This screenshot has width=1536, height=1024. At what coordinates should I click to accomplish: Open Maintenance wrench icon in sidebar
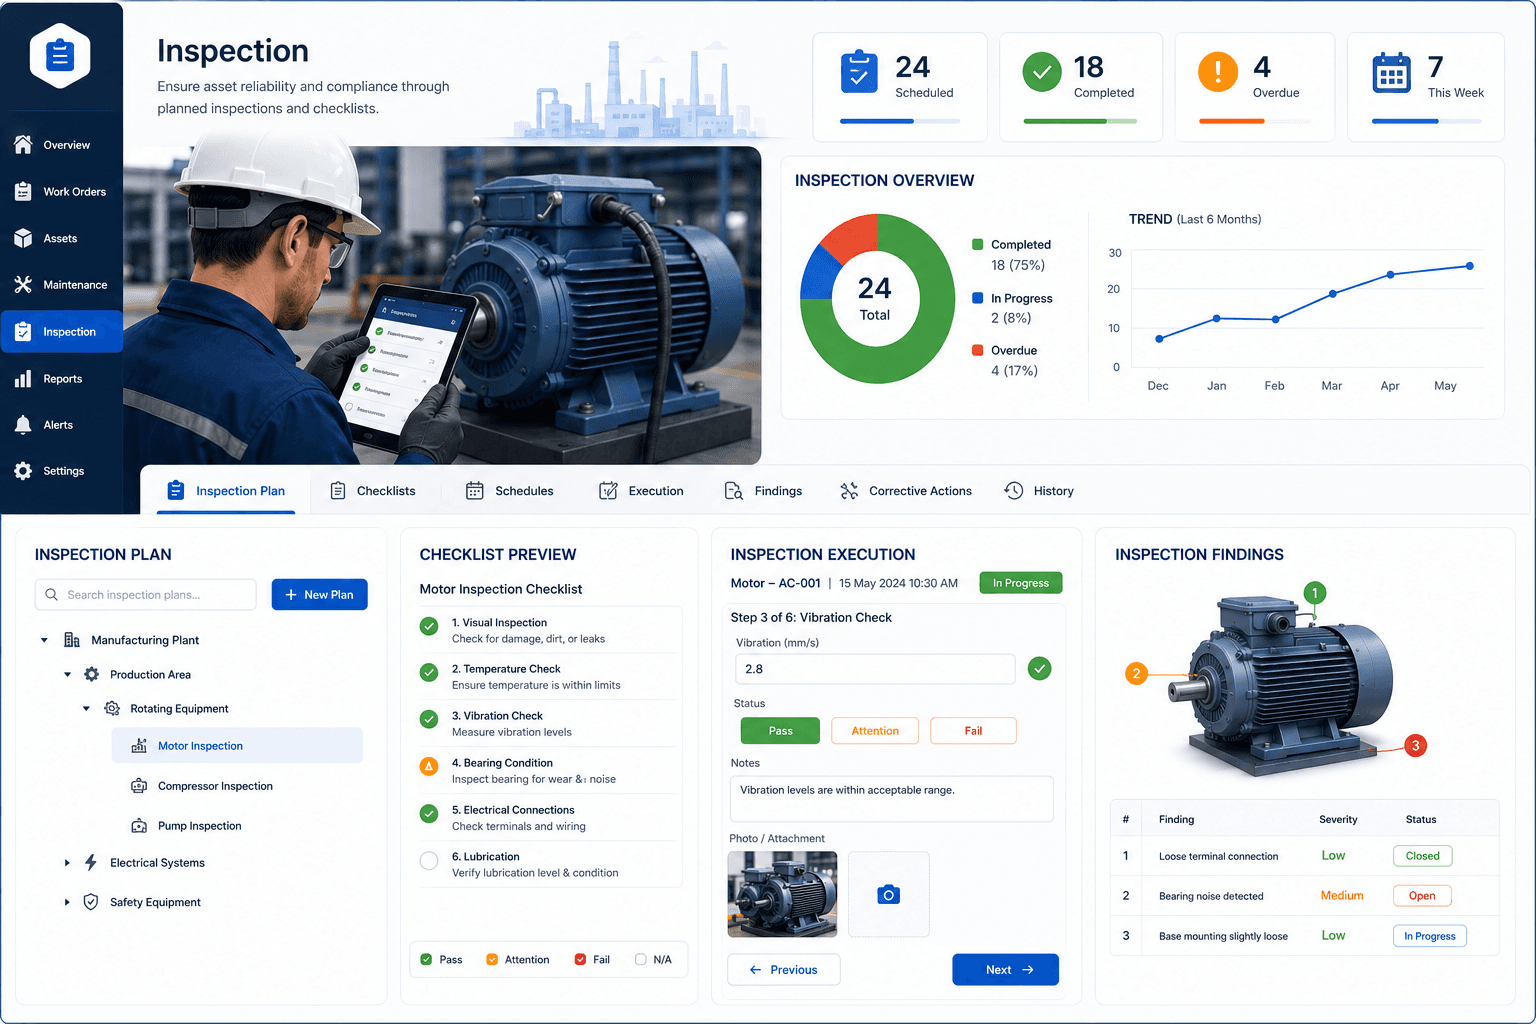point(23,284)
